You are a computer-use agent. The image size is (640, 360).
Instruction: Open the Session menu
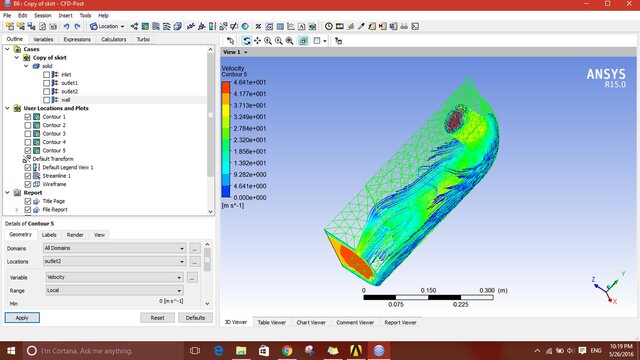click(42, 16)
